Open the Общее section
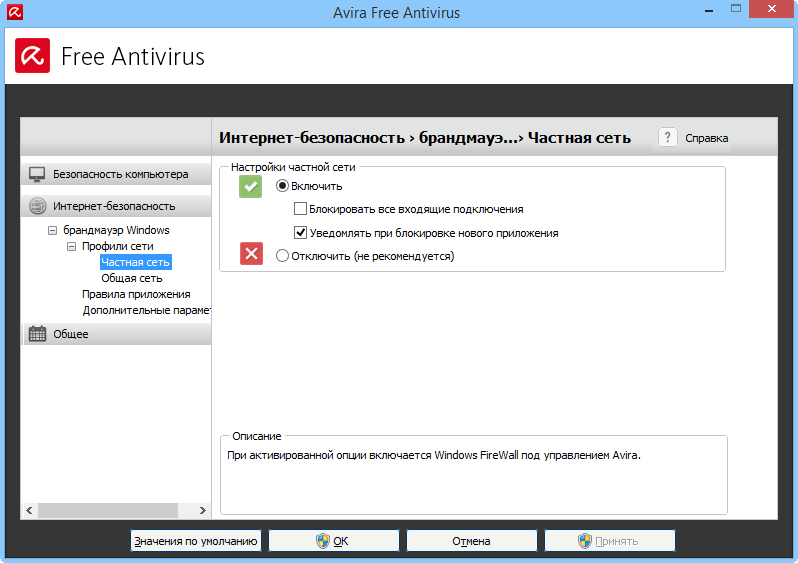798x563 pixels. click(x=116, y=334)
